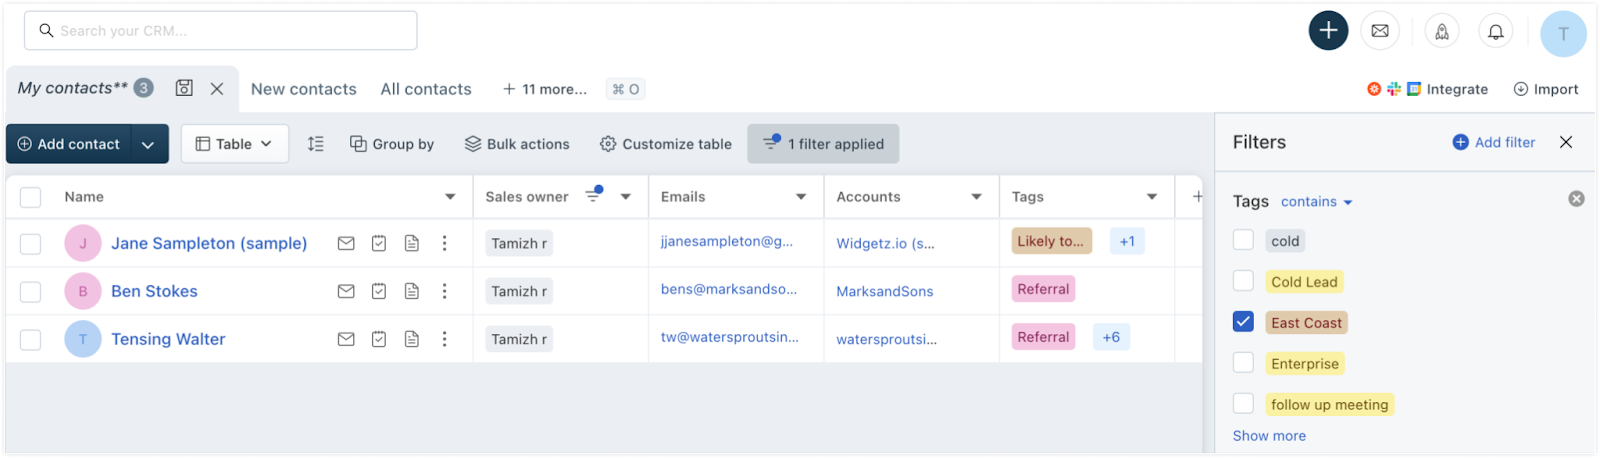
Task: Click Add filter in Filters panel
Action: click(x=1494, y=142)
